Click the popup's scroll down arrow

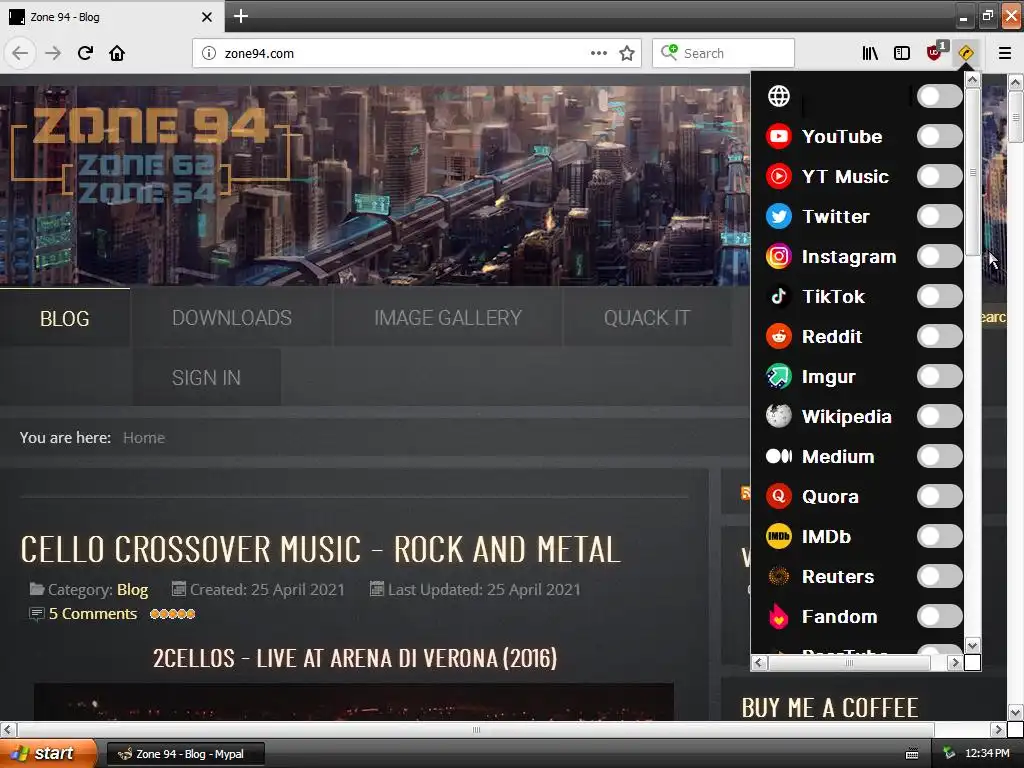pyautogui.click(x=972, y=645)
